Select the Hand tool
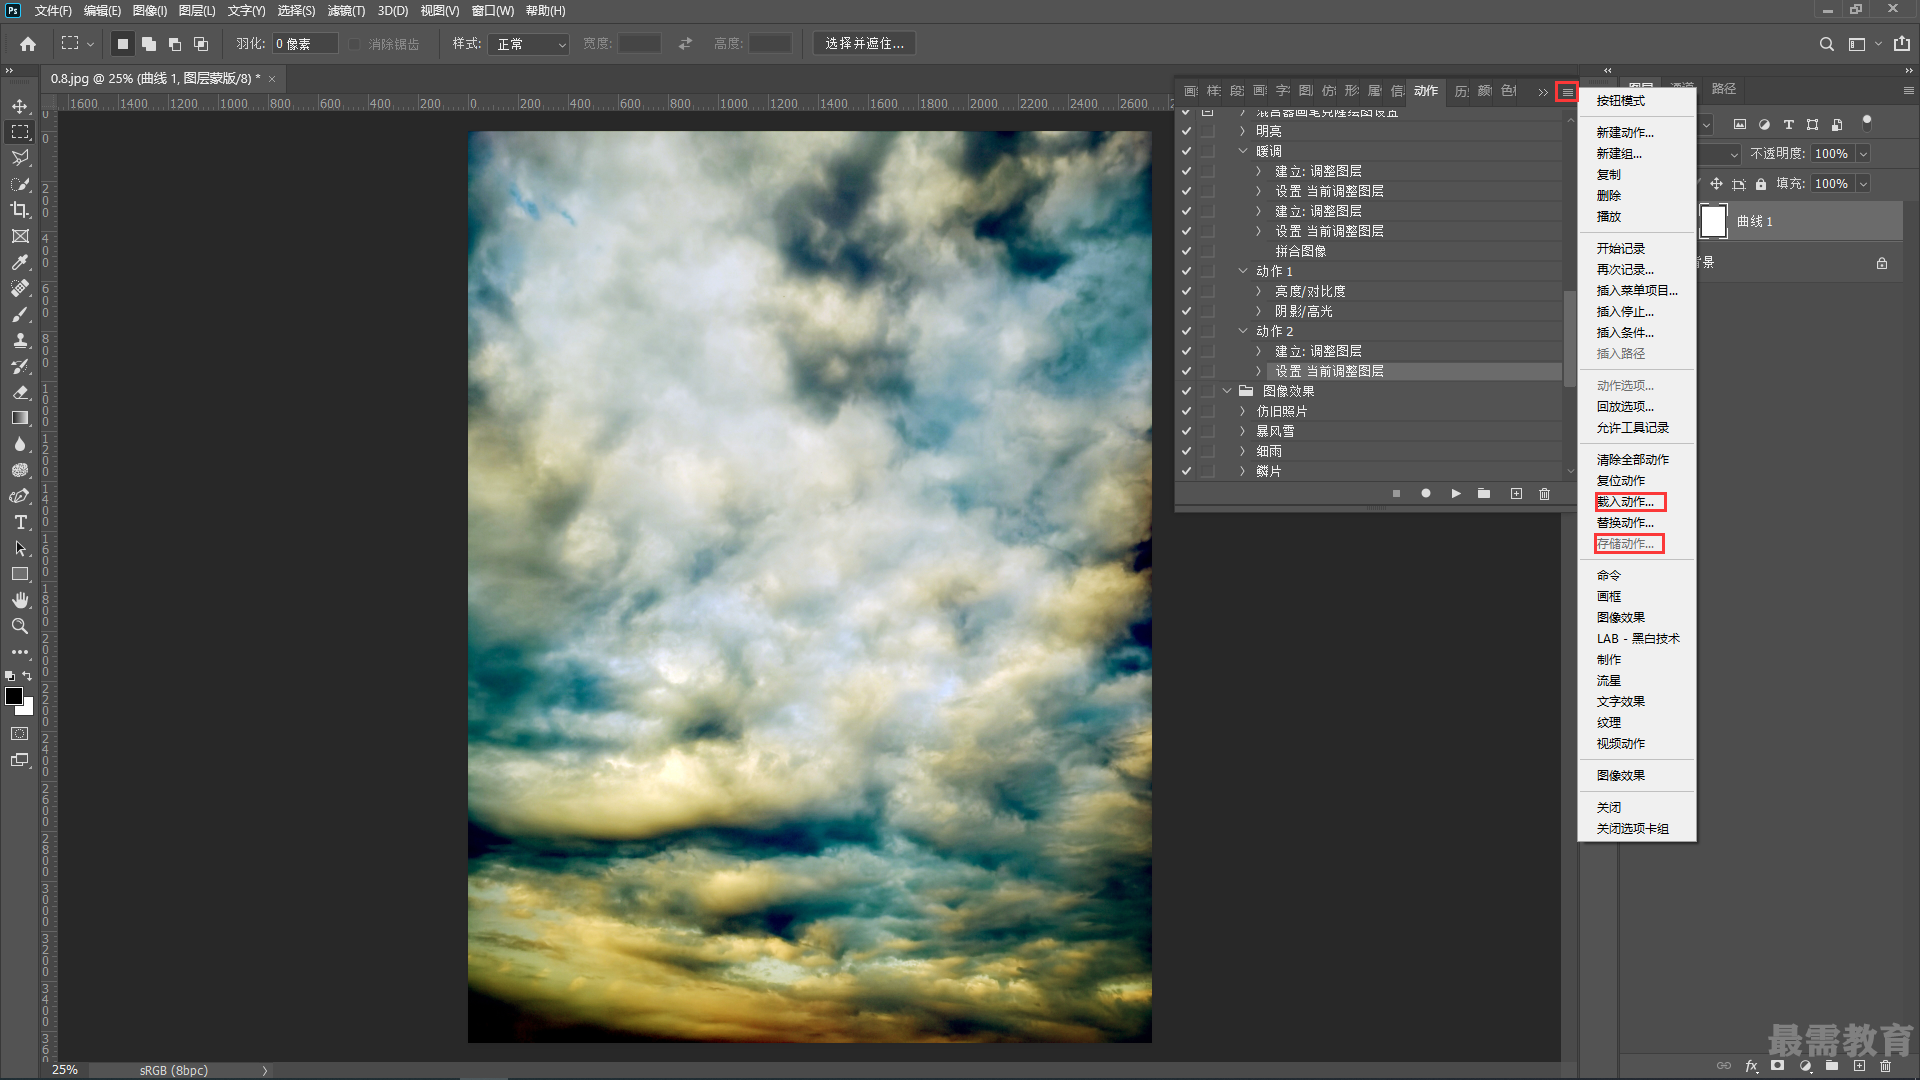This screenshot has height=1080, width=1920. click(x=20, y=600)
